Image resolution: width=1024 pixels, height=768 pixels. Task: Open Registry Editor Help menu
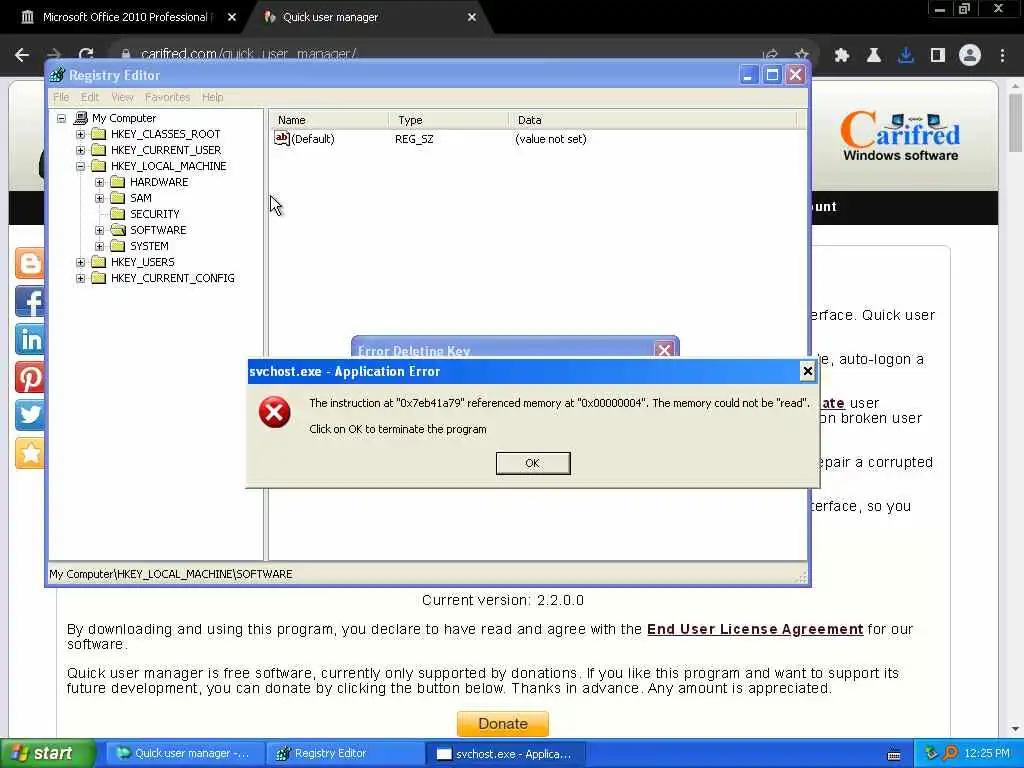[x=212, y=97]
